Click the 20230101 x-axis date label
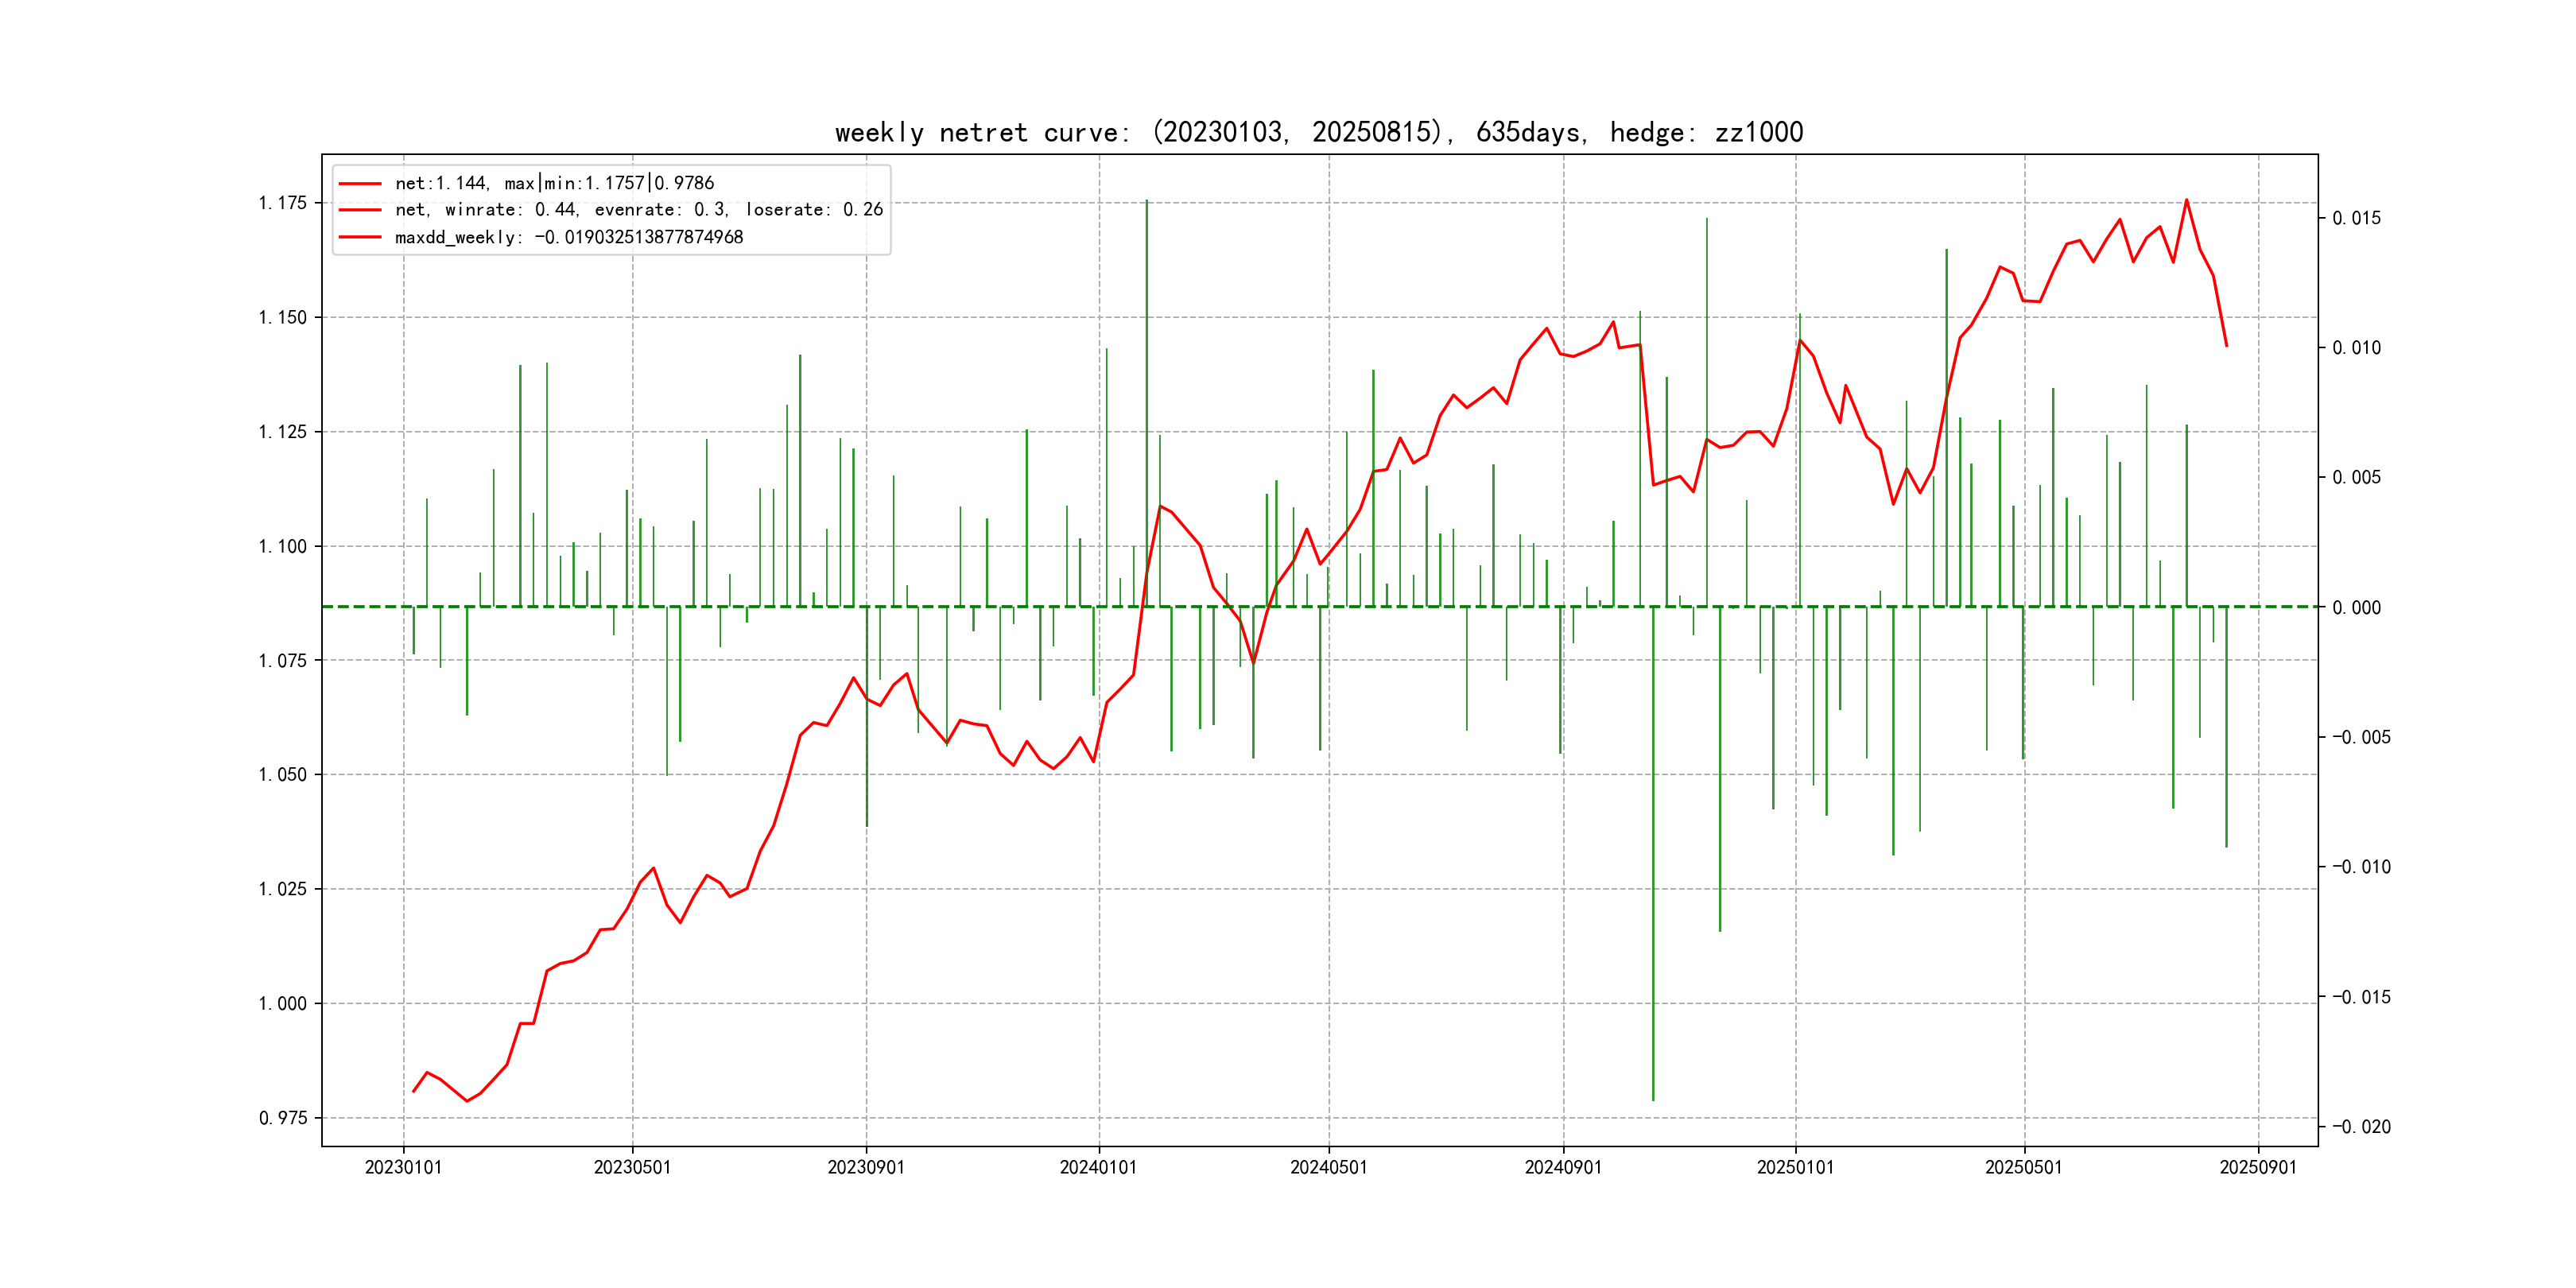 coord(403,1167)
